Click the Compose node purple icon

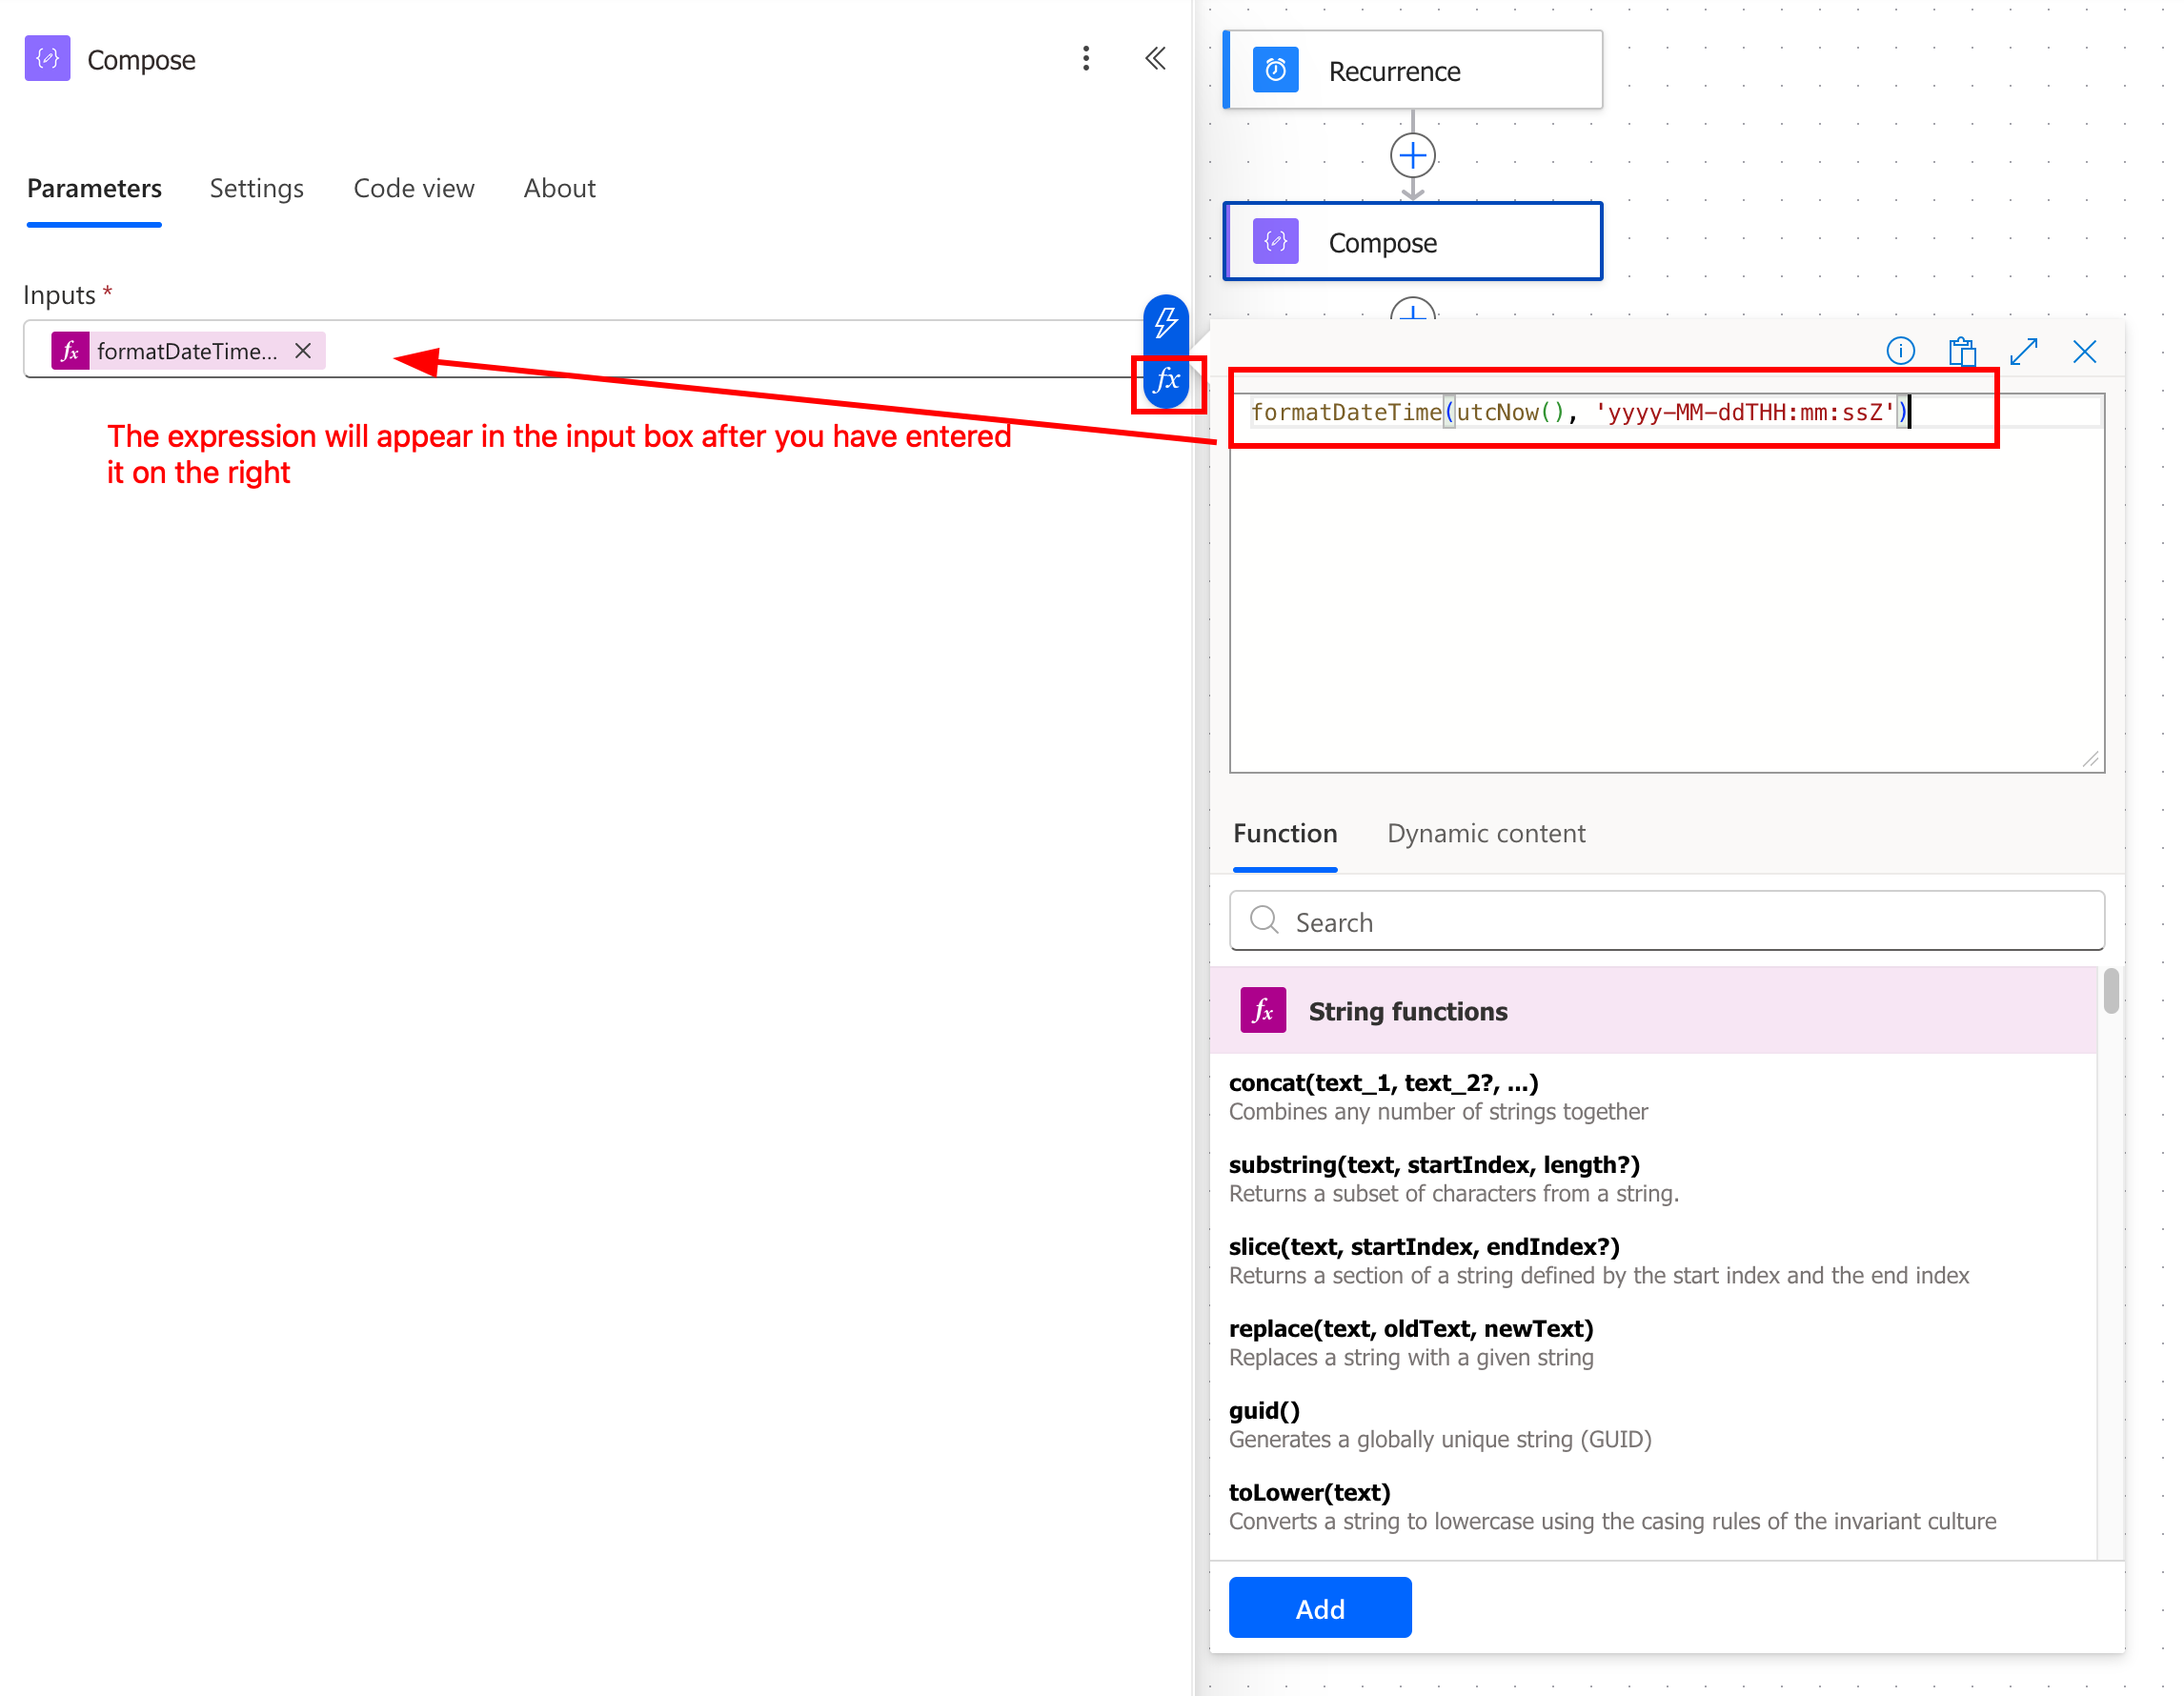coord(1275,242)
